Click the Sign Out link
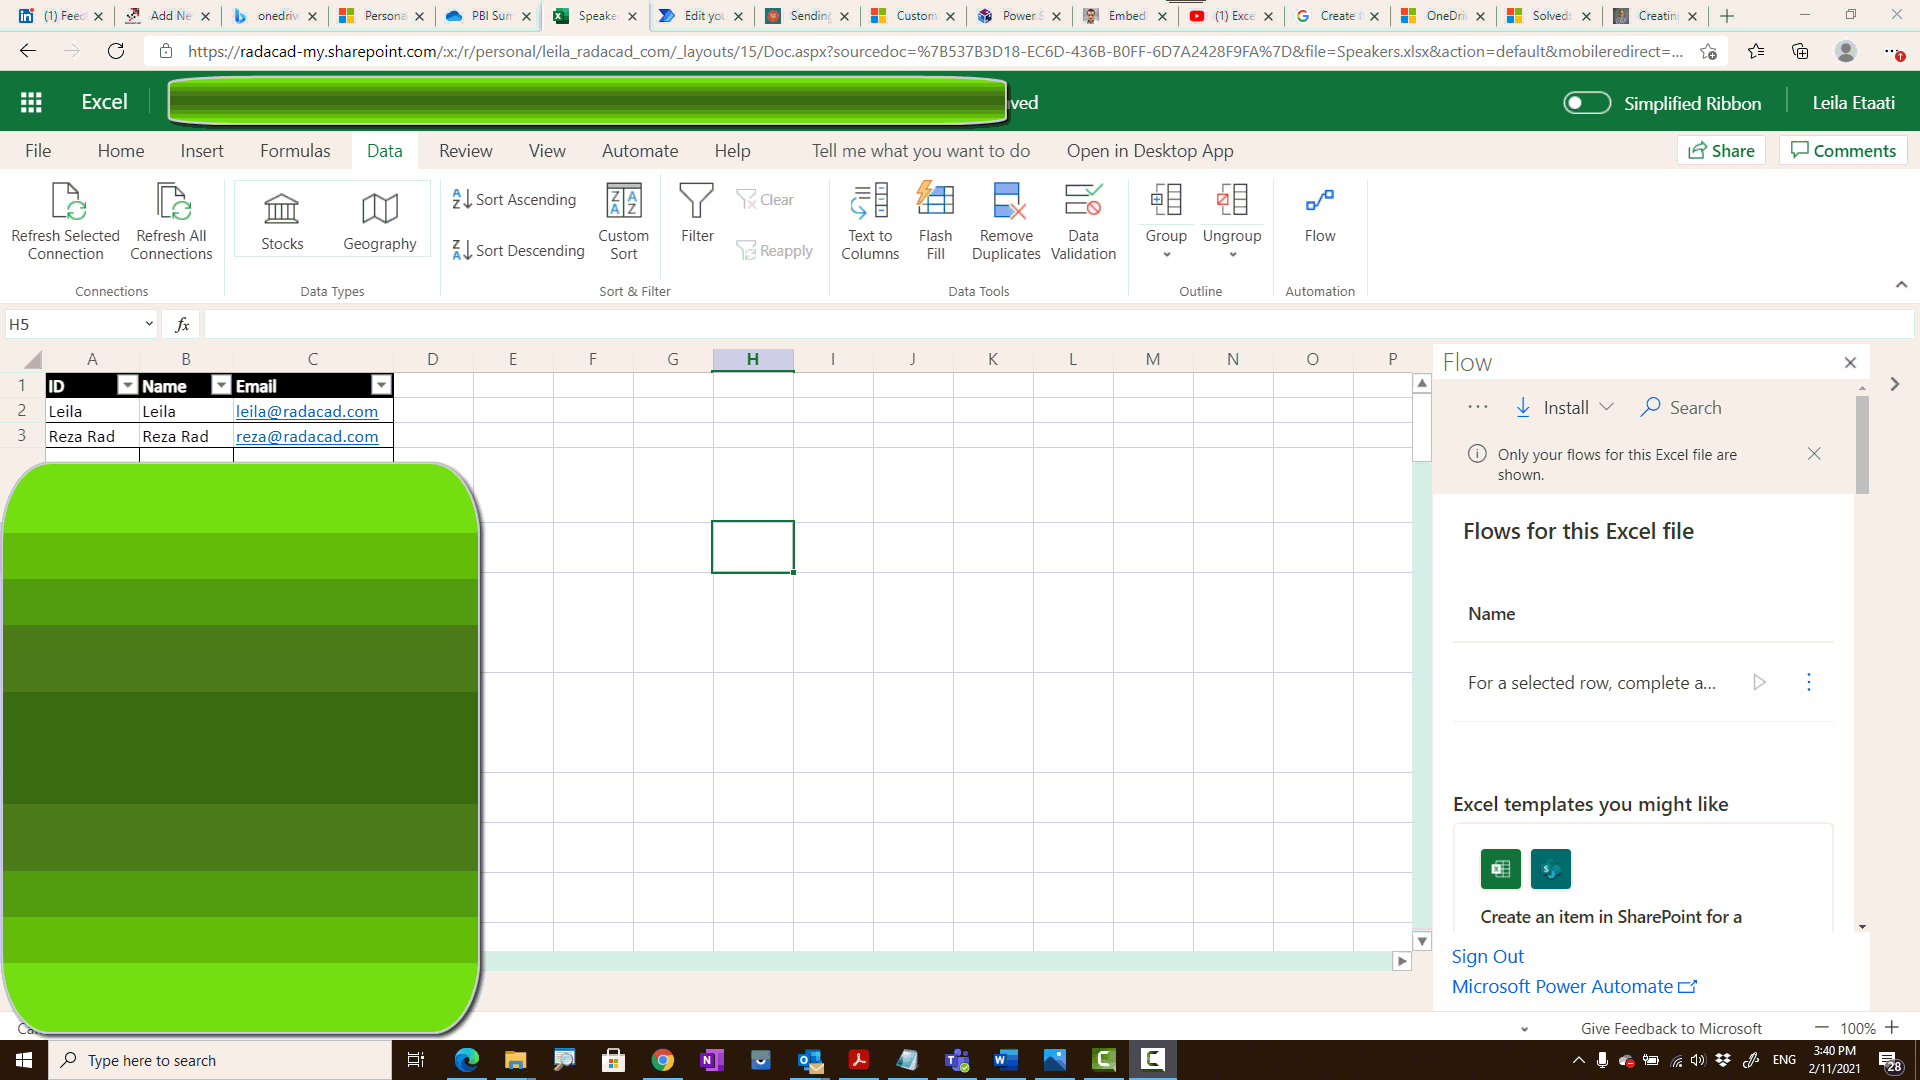1920x1080 pixels. [x=1487, y=956]
